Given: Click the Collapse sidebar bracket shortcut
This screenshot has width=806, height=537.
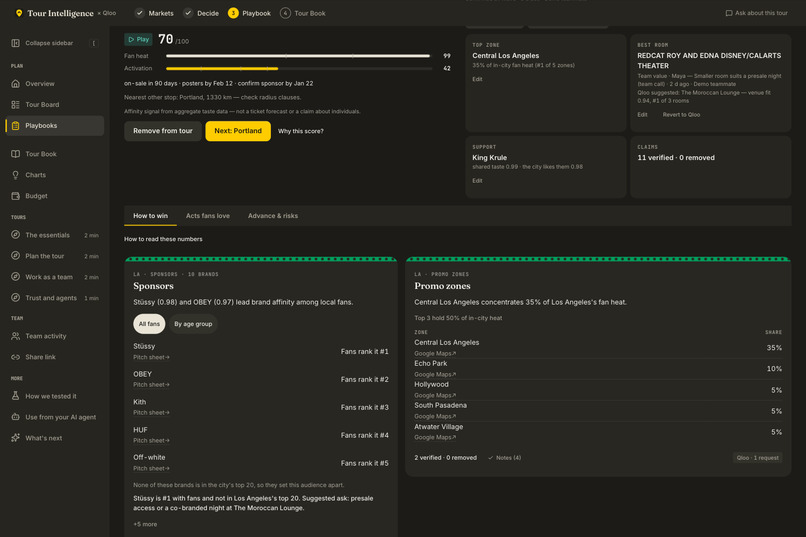Looking at the screenshot, I should coord(94,43).
